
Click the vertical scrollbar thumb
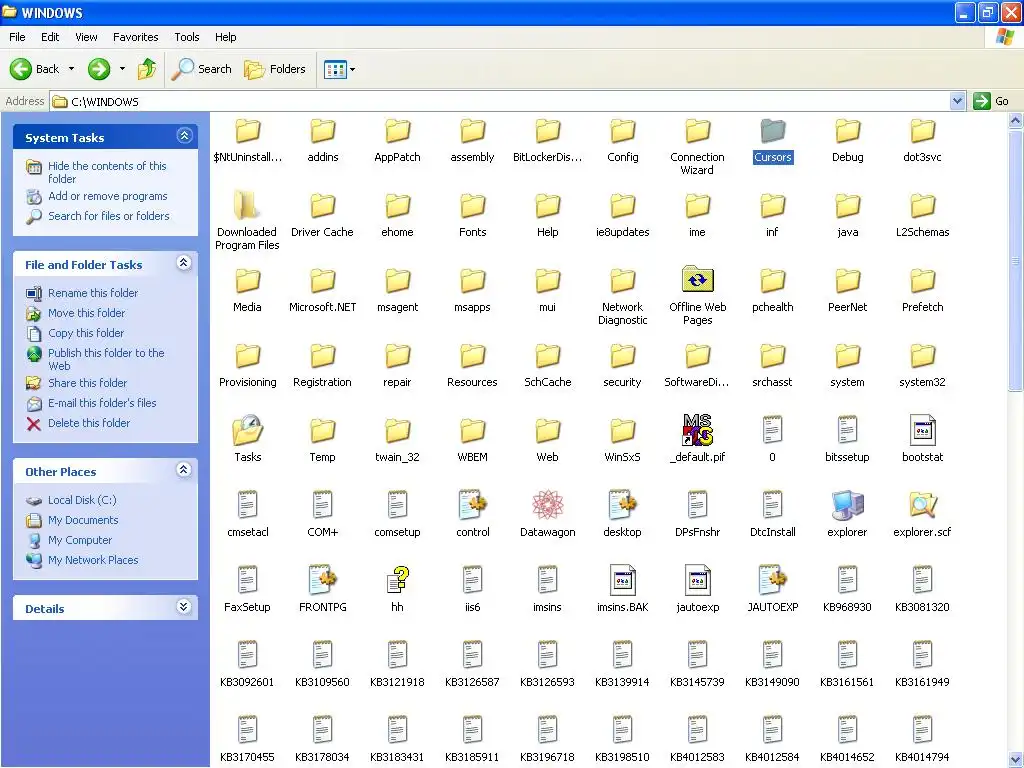click(x=1016, y=261)
